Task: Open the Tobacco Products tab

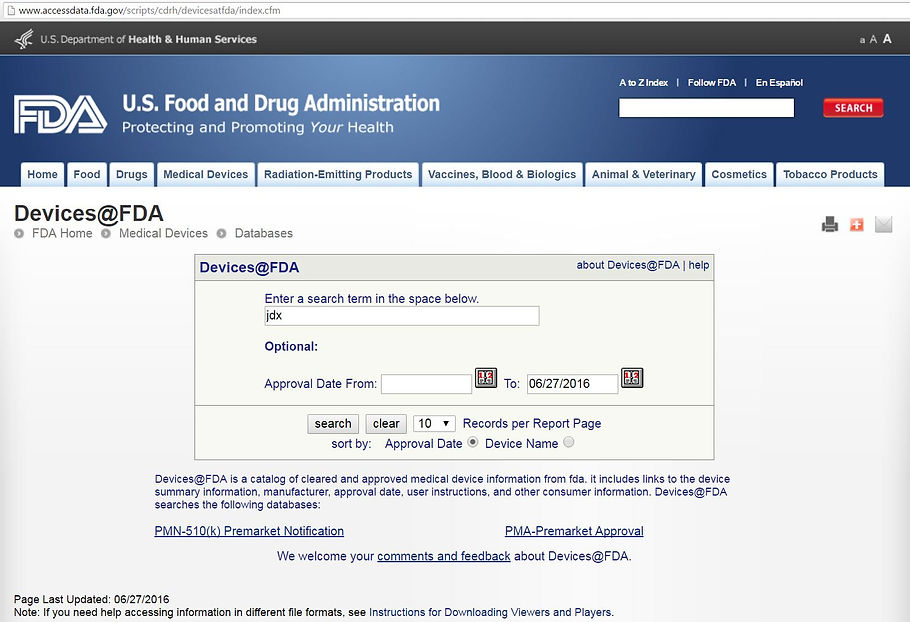Action: (x=830, y=175)
